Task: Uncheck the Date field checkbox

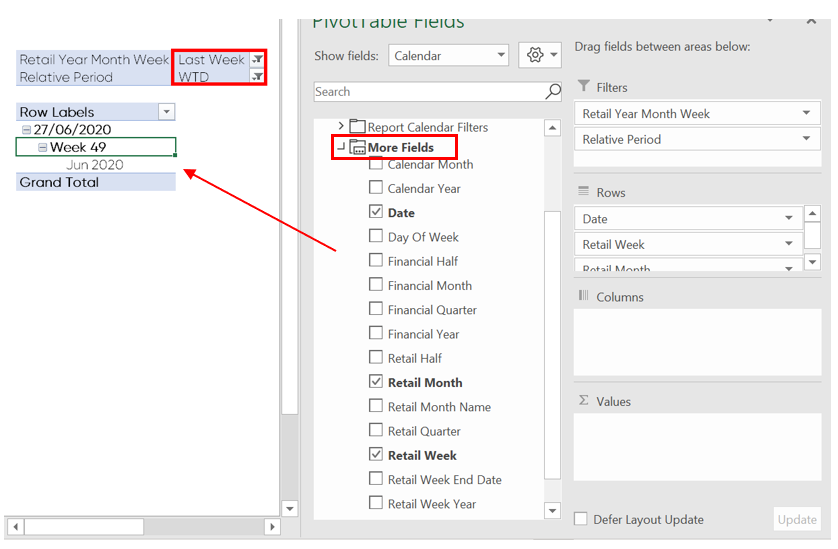Action: pyautogui.click(x=376, y=212)
